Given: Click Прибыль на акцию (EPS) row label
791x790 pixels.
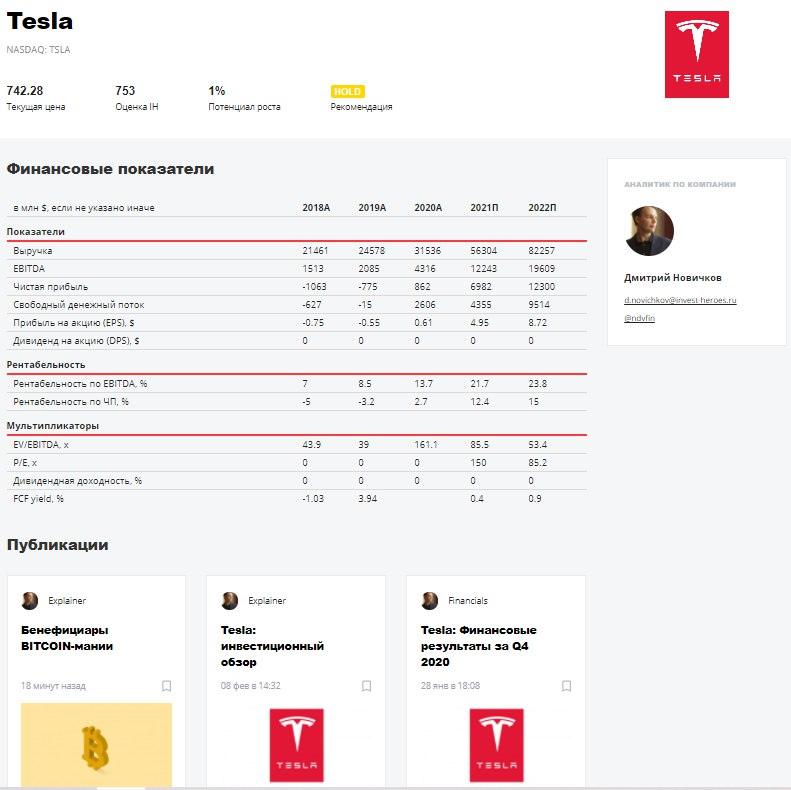Looking at the screenshot, I should (x=74, y=323).
